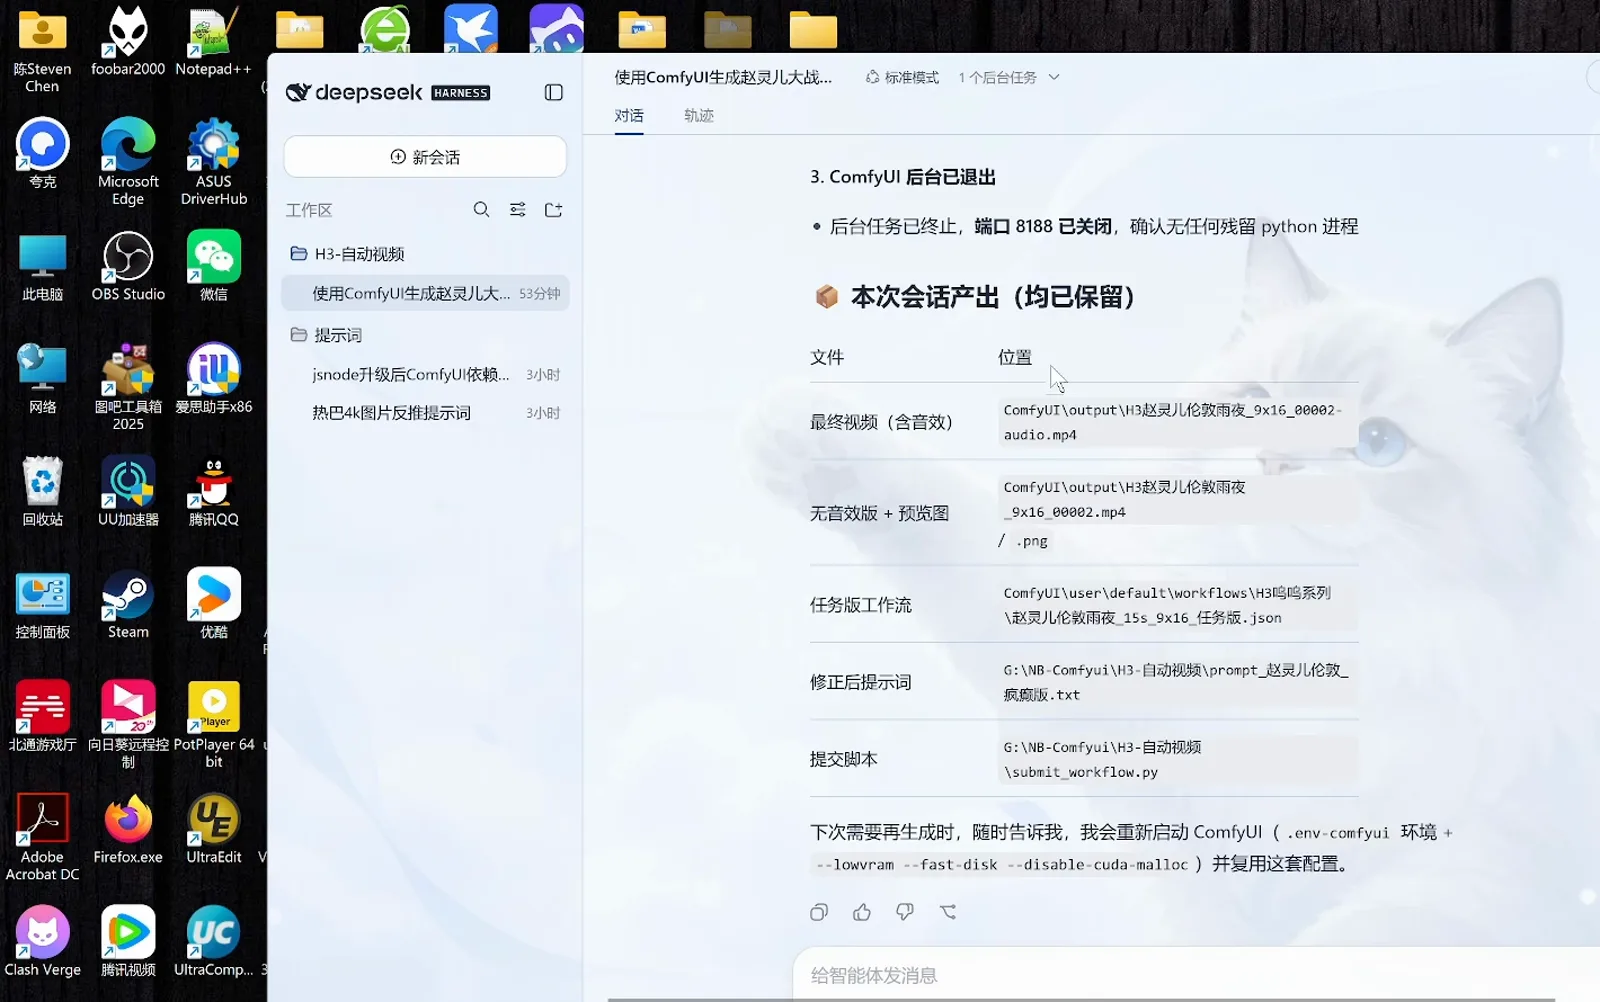Toggle 标准模式 mode selector
Screen dimensions: 1600x1002
[x=902, y=77]
